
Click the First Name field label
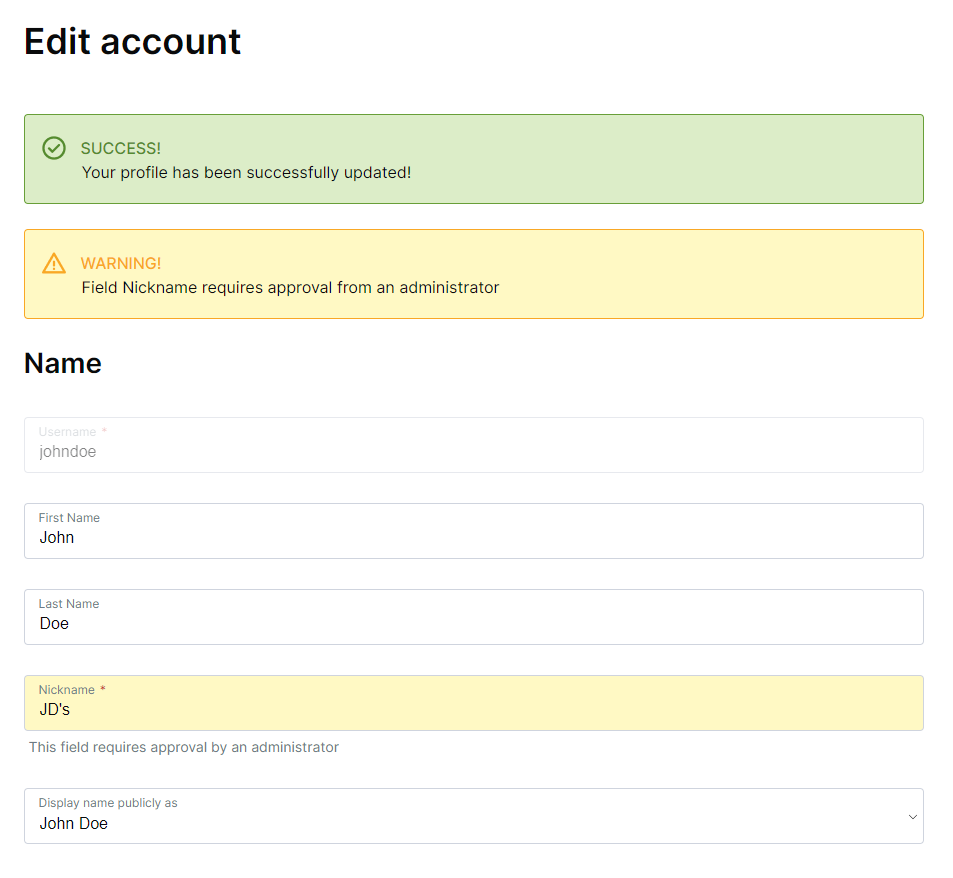[x=69, y=518]
